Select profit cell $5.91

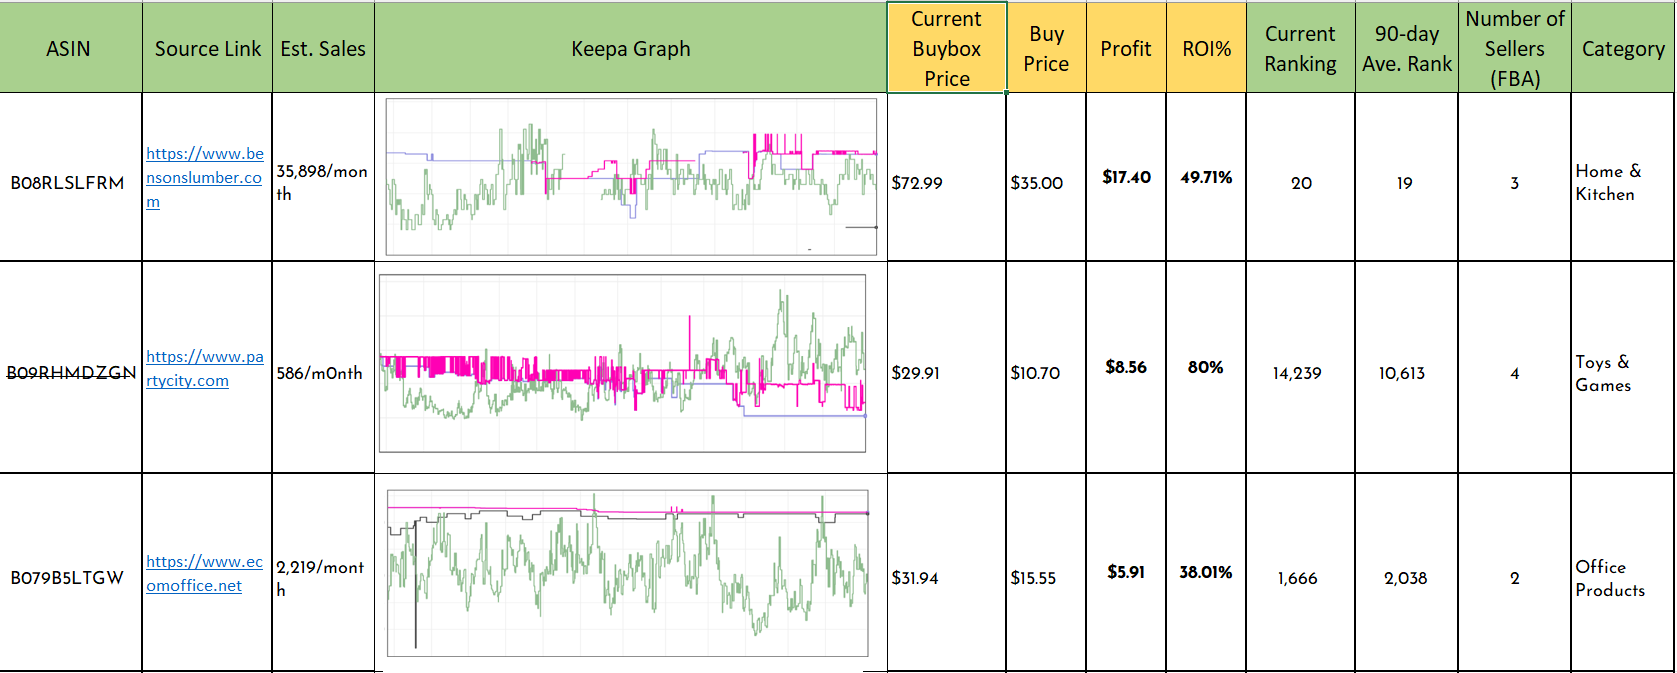coord(1126,572)
